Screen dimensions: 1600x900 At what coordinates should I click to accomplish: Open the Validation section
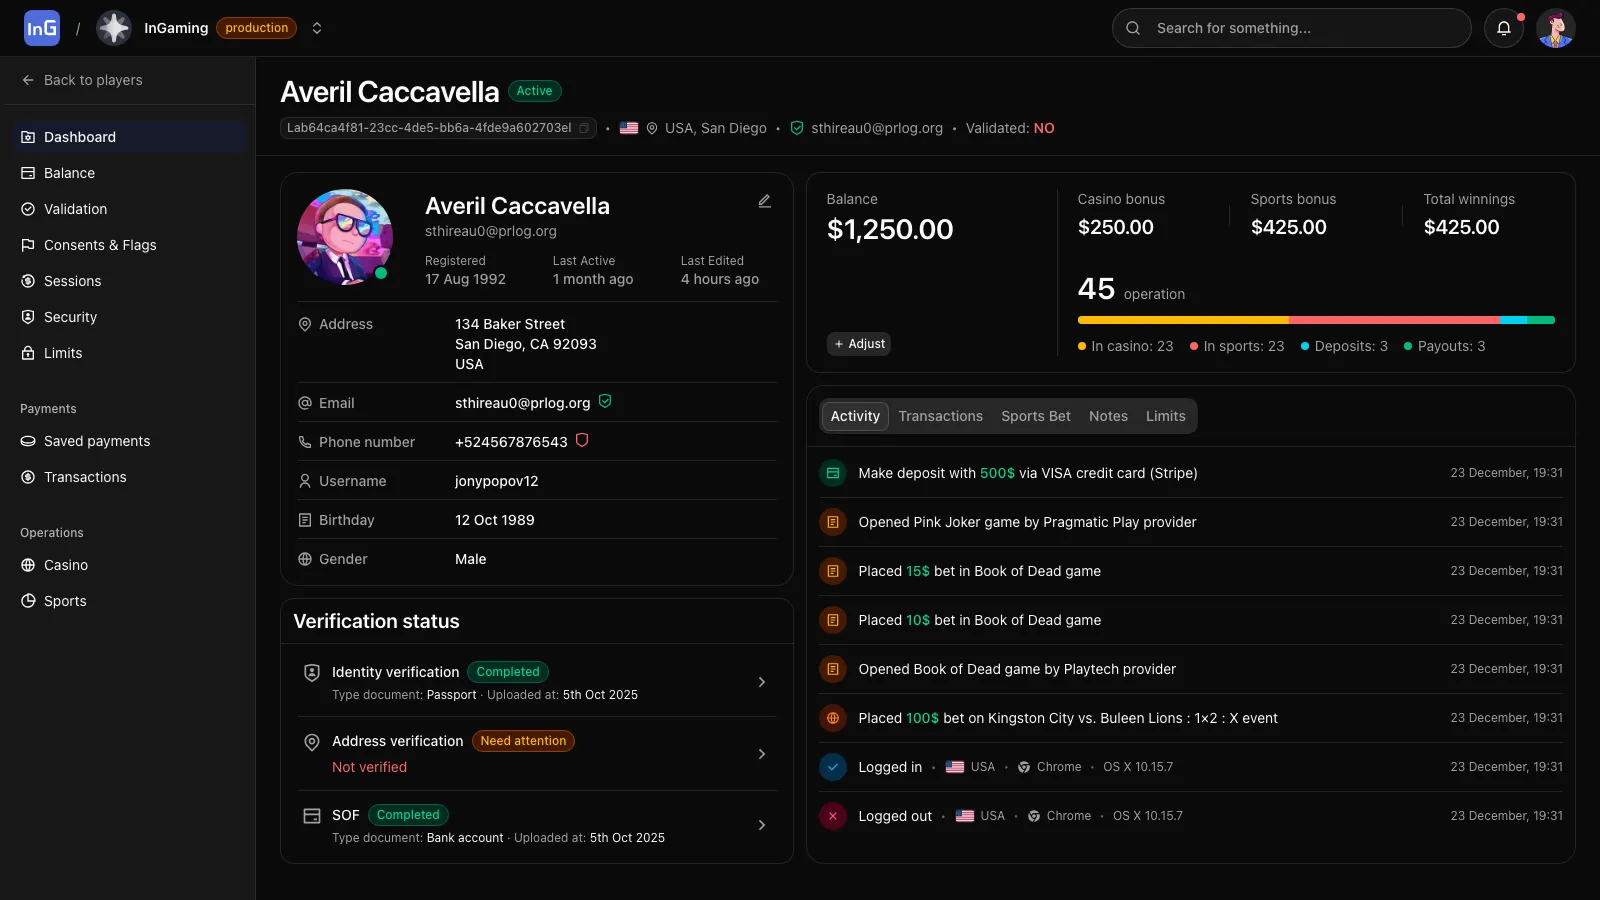click(x=75, y=209)
